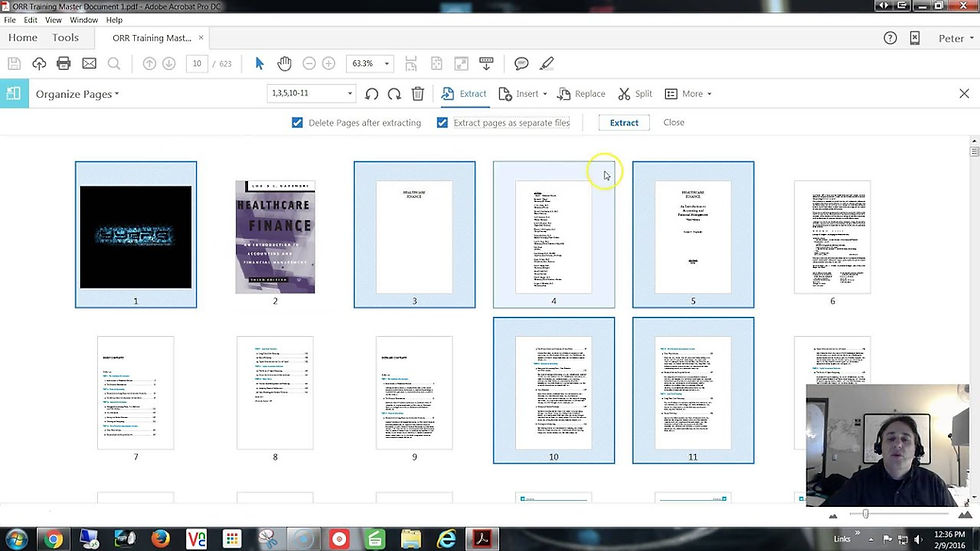
Task: Click the full screen mode icon
Action: [x=461, y=63]
